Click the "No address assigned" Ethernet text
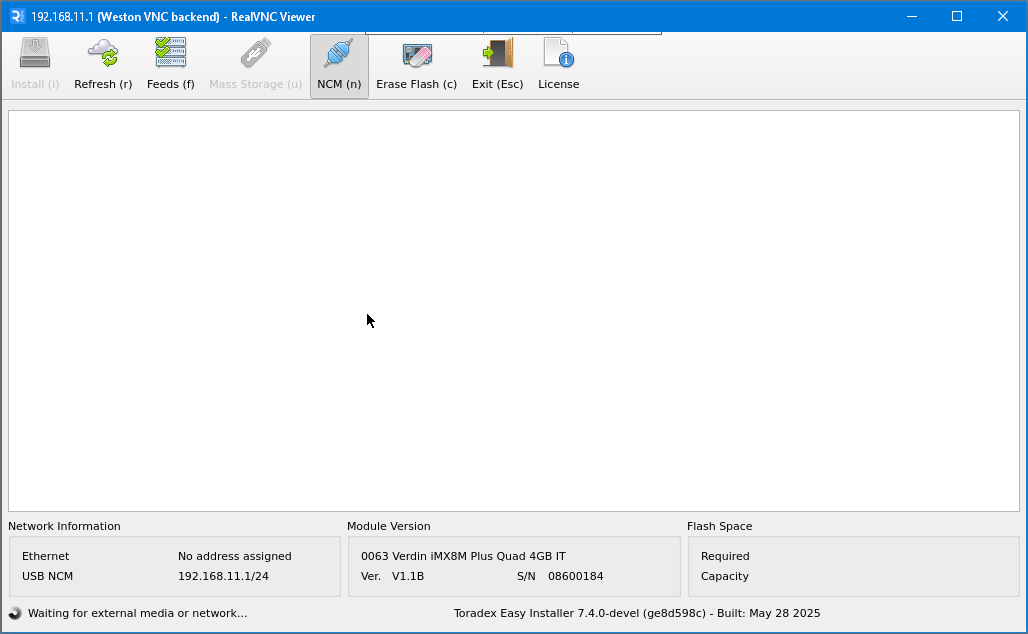Viewport: 1028px width, 634px height. pos(234,556)
